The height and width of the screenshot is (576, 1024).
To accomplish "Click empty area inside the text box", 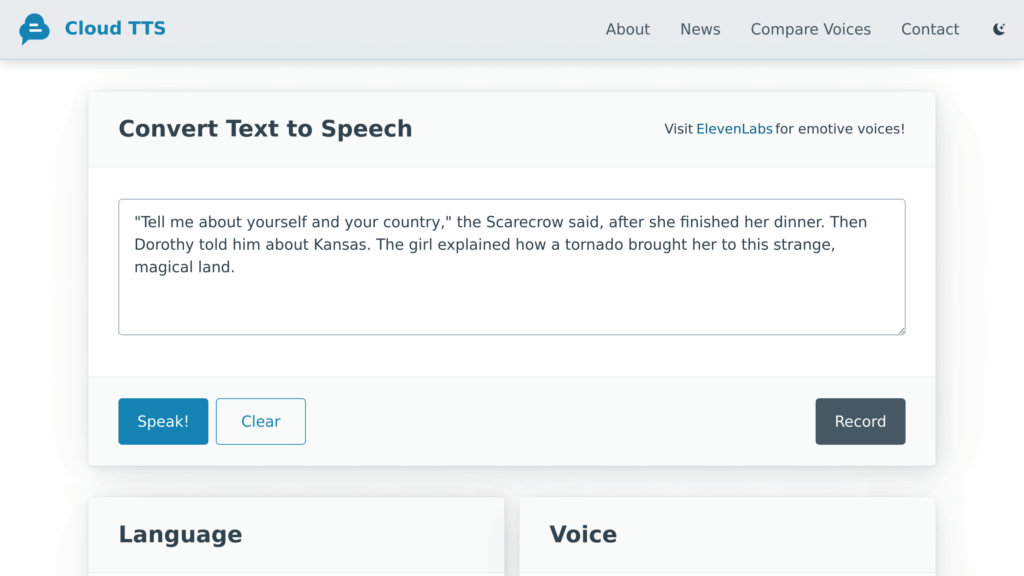I will [x=511, y=306].
